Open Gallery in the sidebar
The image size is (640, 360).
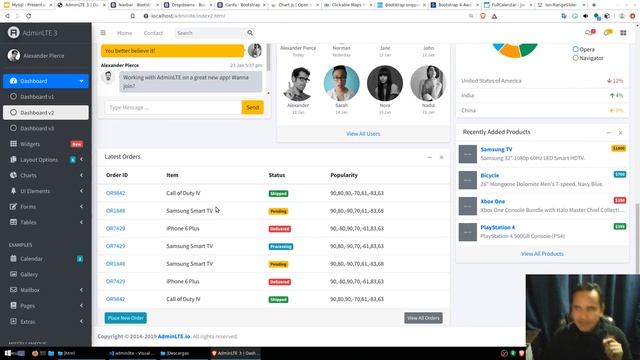pyautogui.click(x=46, y=274)
